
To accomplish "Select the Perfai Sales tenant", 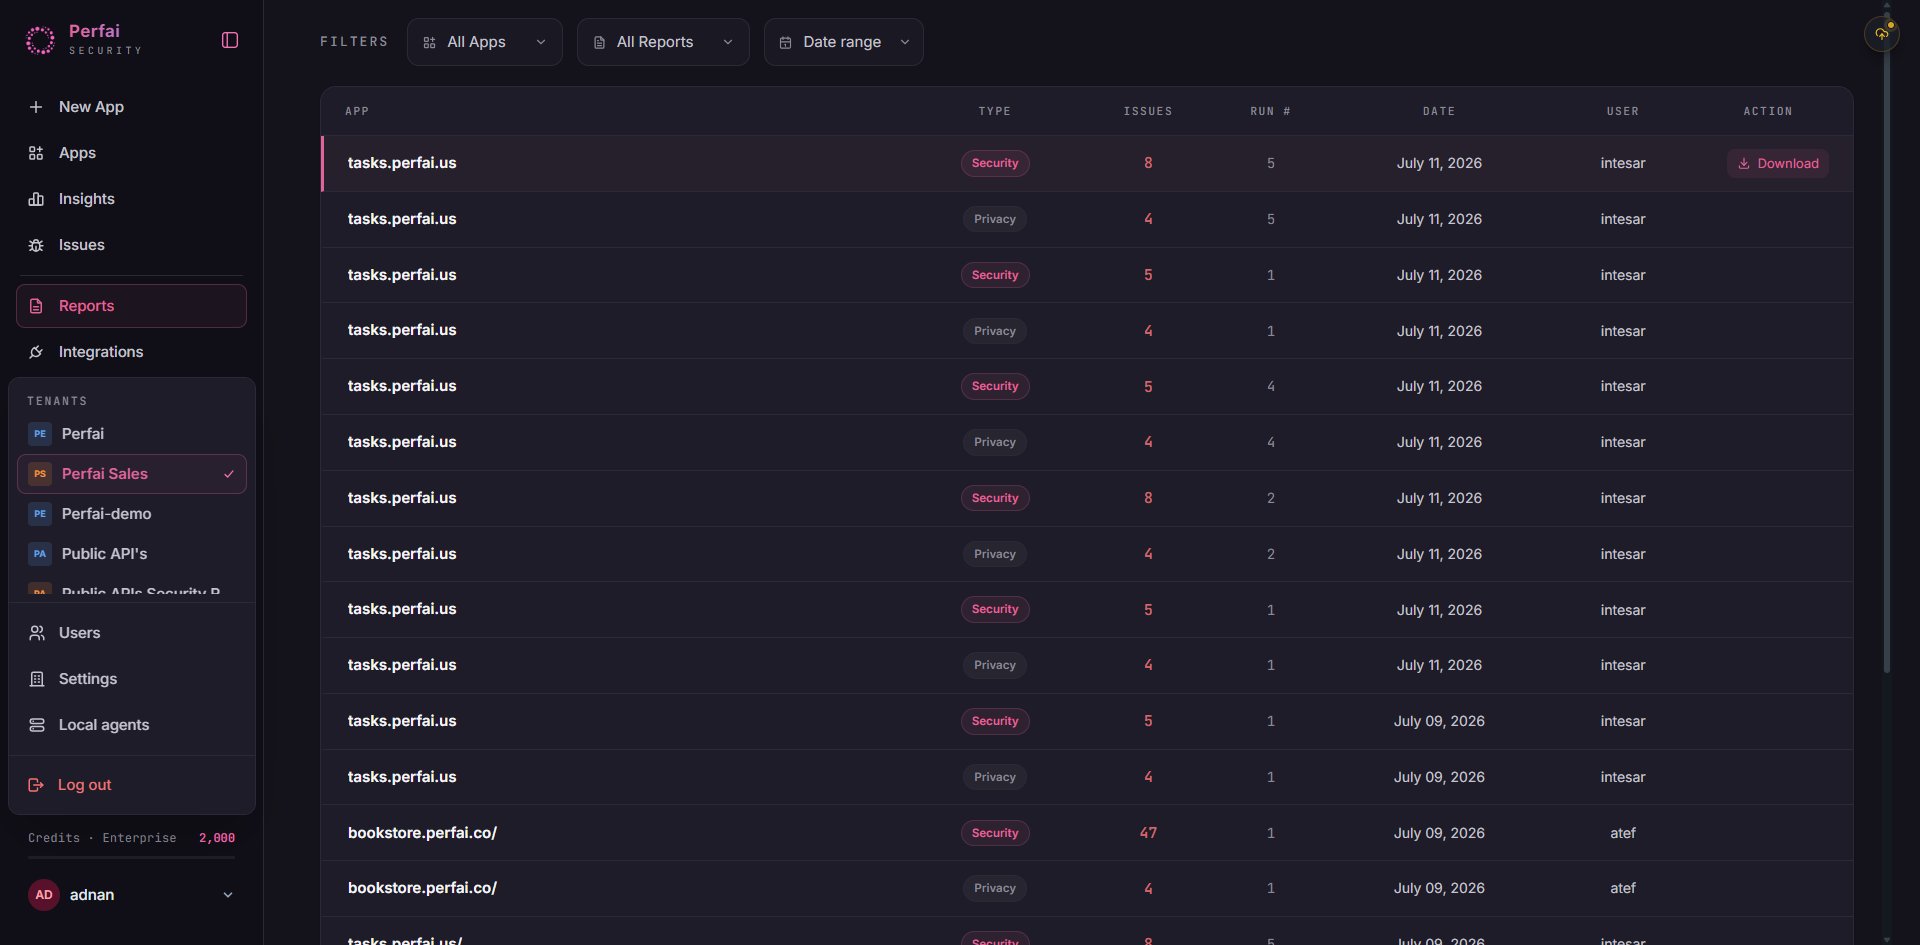I will (x=131, y=474).
